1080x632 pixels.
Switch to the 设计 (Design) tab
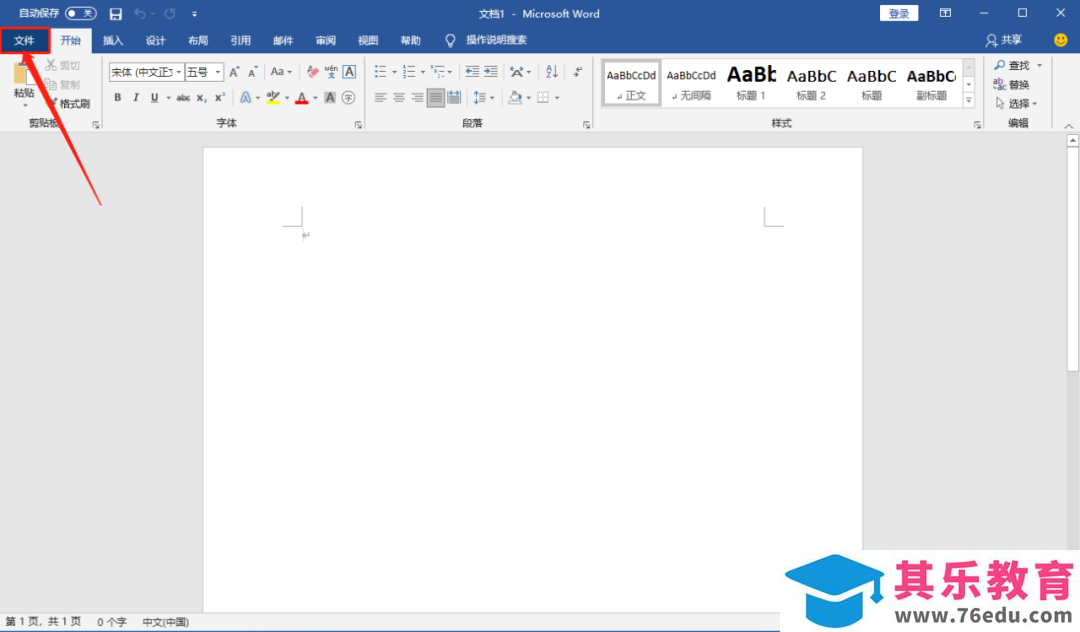(x=156, y=41)
